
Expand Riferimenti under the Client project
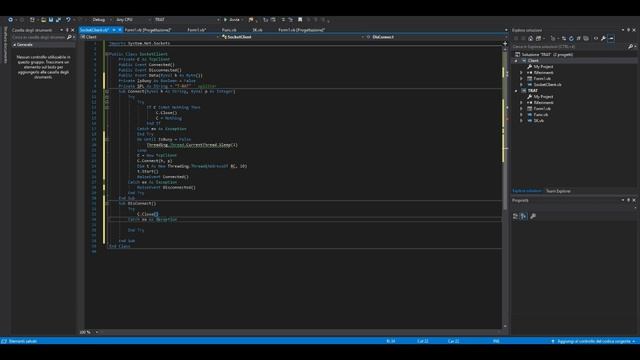click(x=521, y=73)
